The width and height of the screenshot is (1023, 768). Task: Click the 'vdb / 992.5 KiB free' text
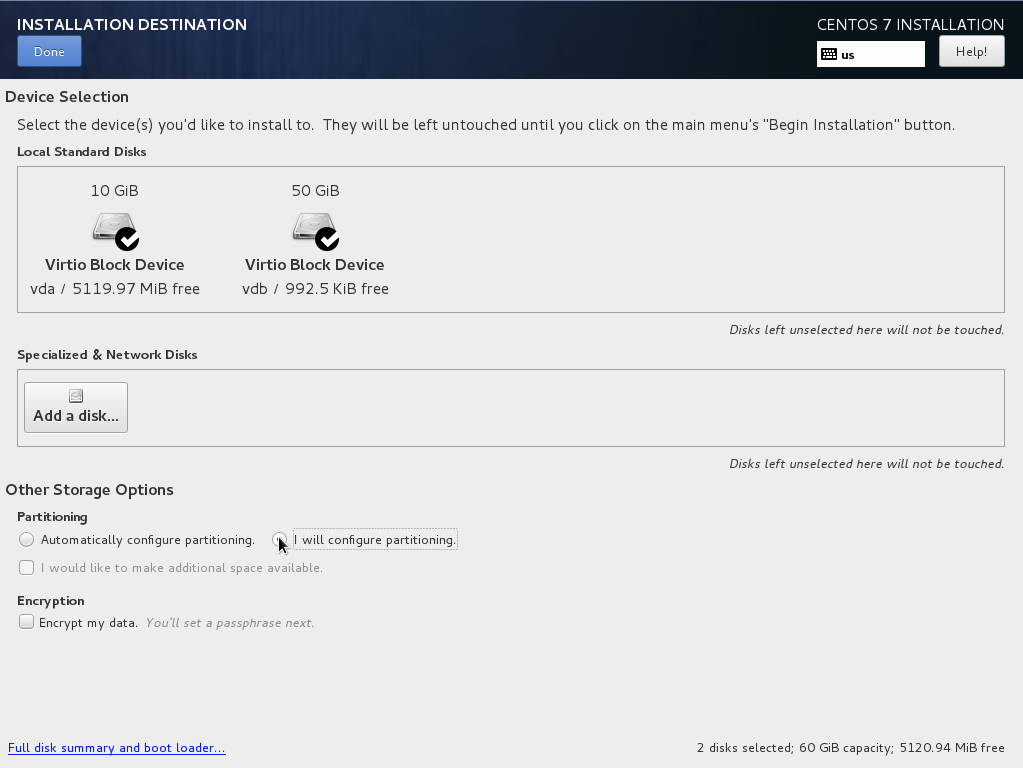tap(315, 288)
